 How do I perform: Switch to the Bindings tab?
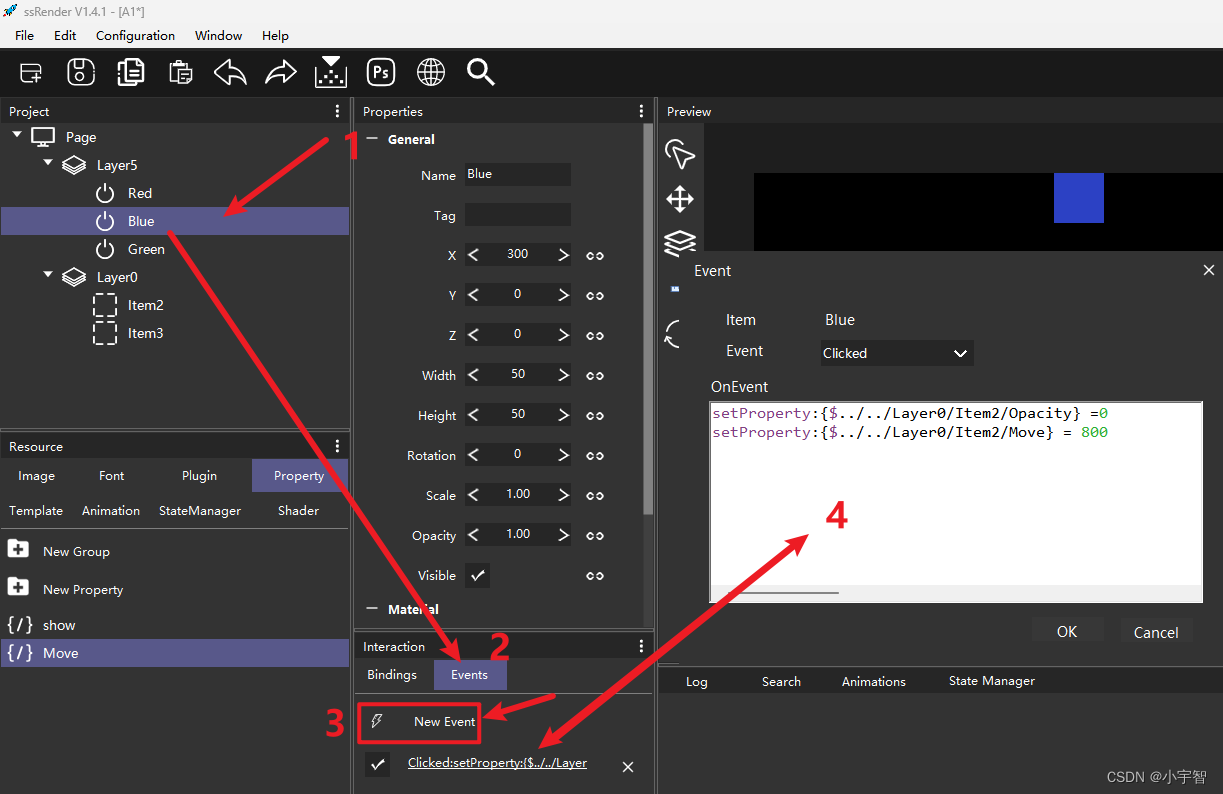click(x=392, y=674)
